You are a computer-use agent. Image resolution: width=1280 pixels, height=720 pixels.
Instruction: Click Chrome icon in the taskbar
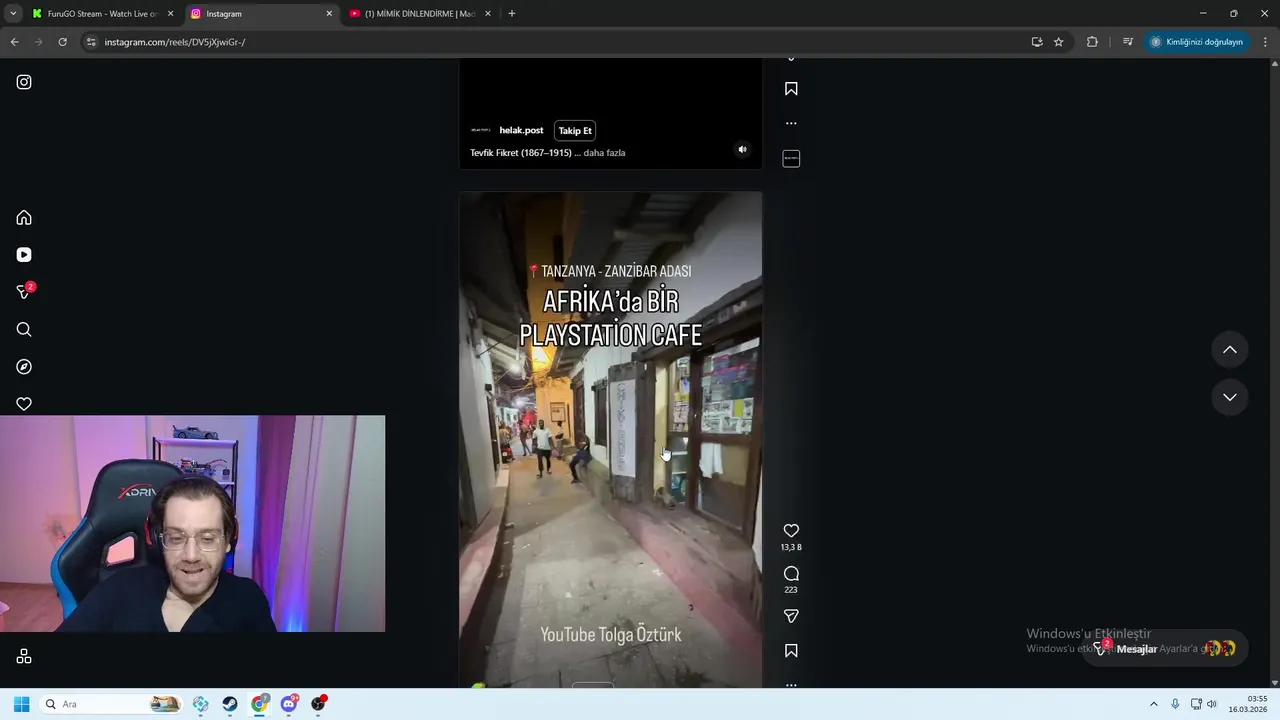[260, 704]
